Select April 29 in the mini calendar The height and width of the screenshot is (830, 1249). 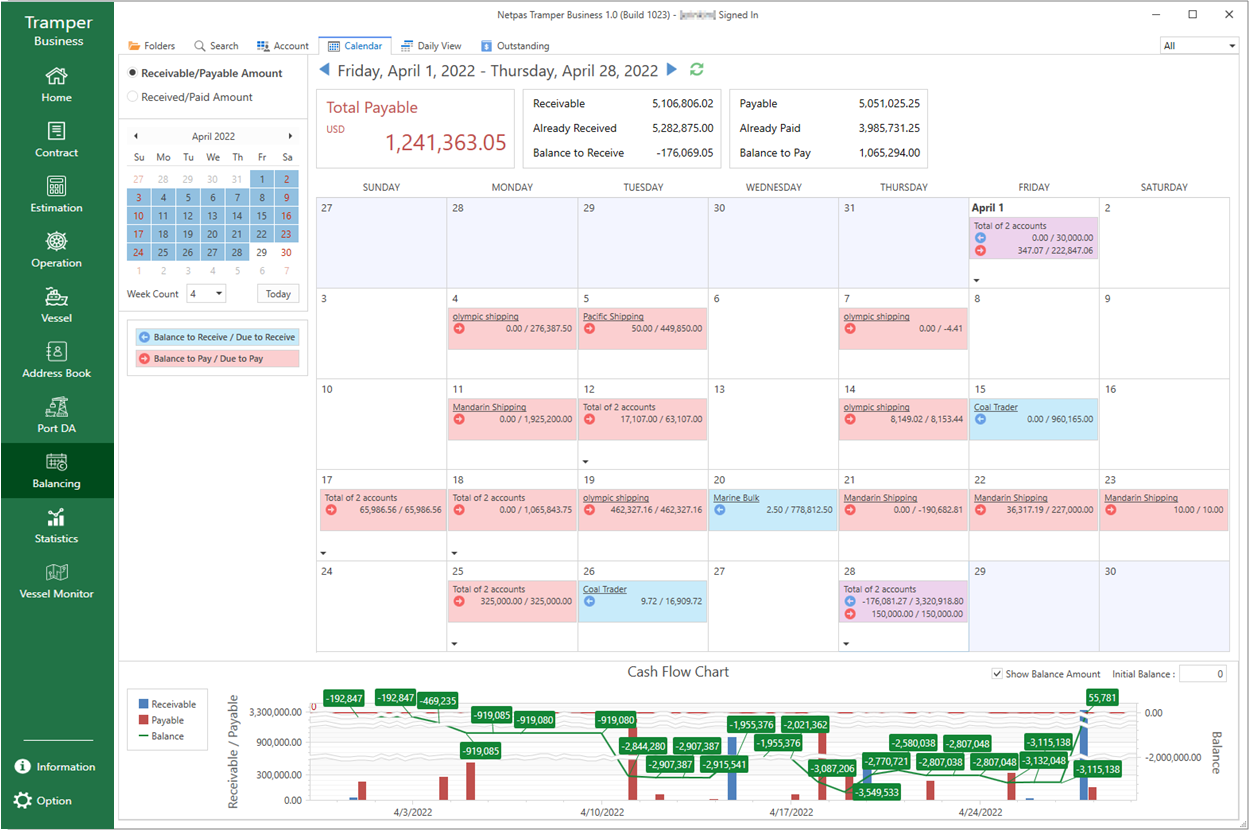point(262,252)
